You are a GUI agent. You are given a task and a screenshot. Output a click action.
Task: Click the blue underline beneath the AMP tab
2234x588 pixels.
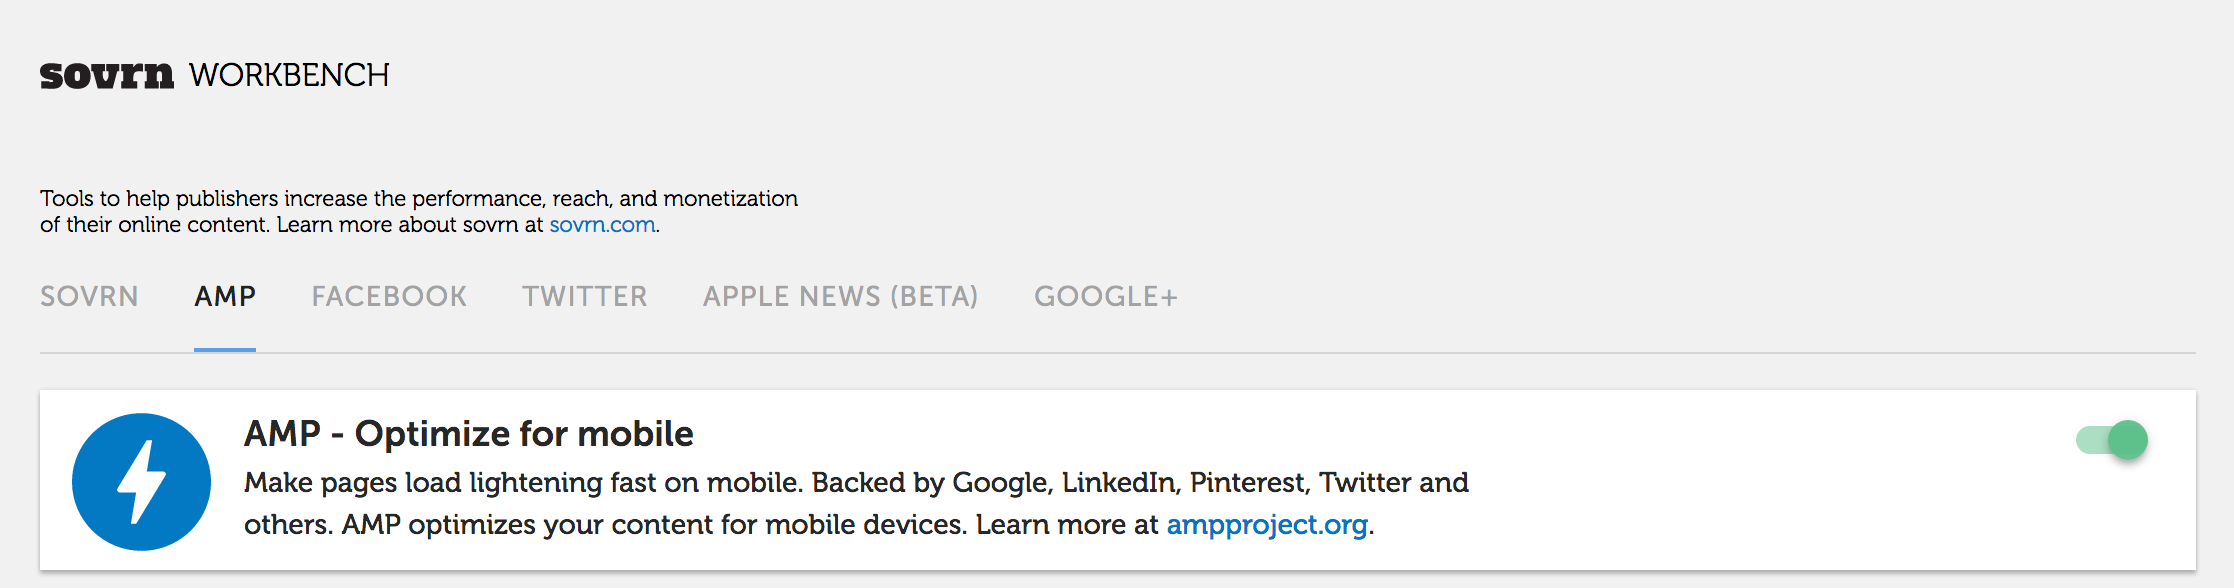(225, 350)
